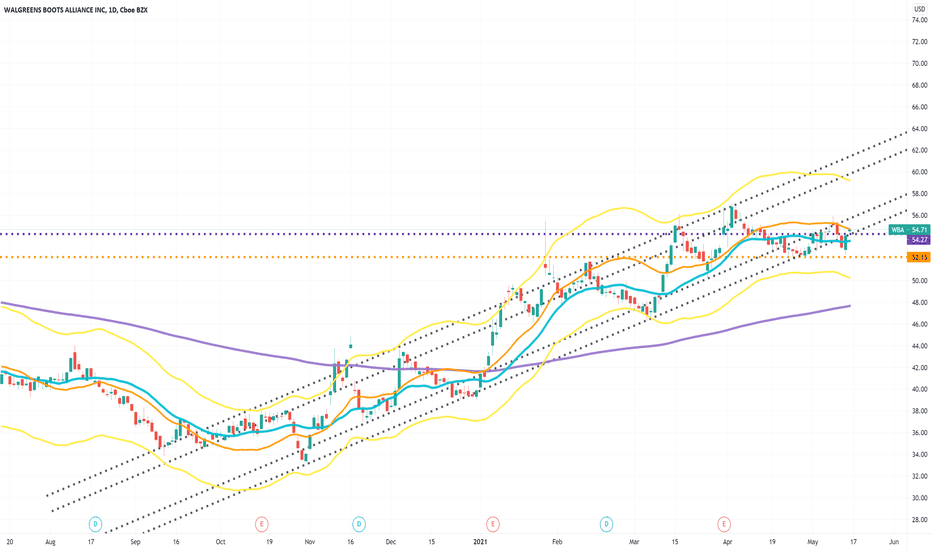
Task: Click the orange 52.15 price level tag
Action: (x=918, y=257)
